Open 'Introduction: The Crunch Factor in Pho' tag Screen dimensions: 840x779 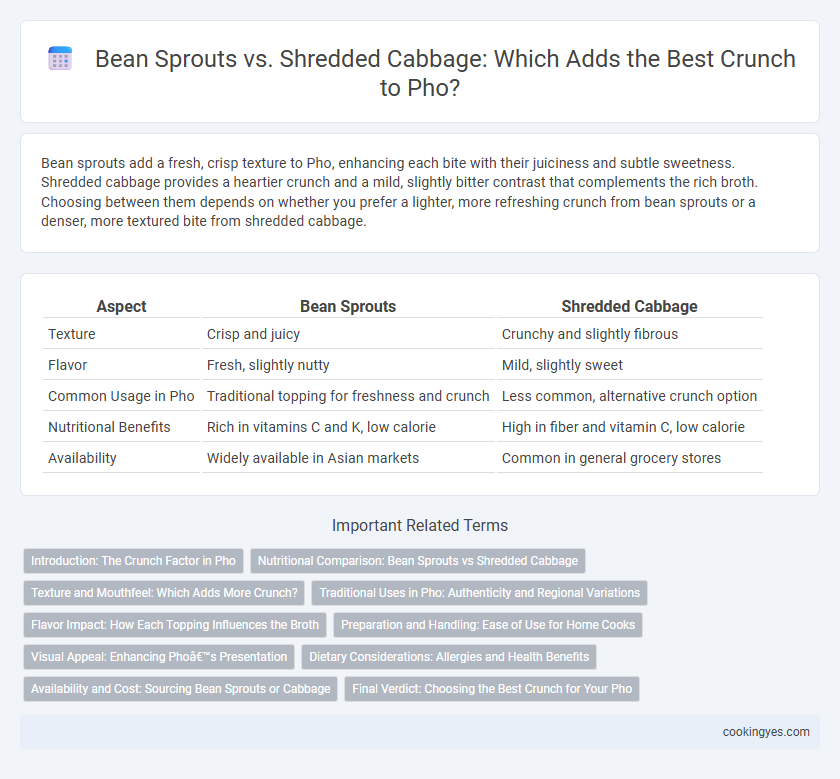tap(133, 561)
